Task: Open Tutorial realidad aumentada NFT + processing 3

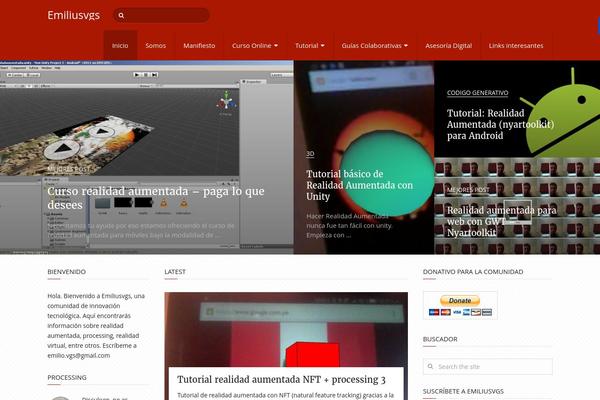Action: (281, 379)
